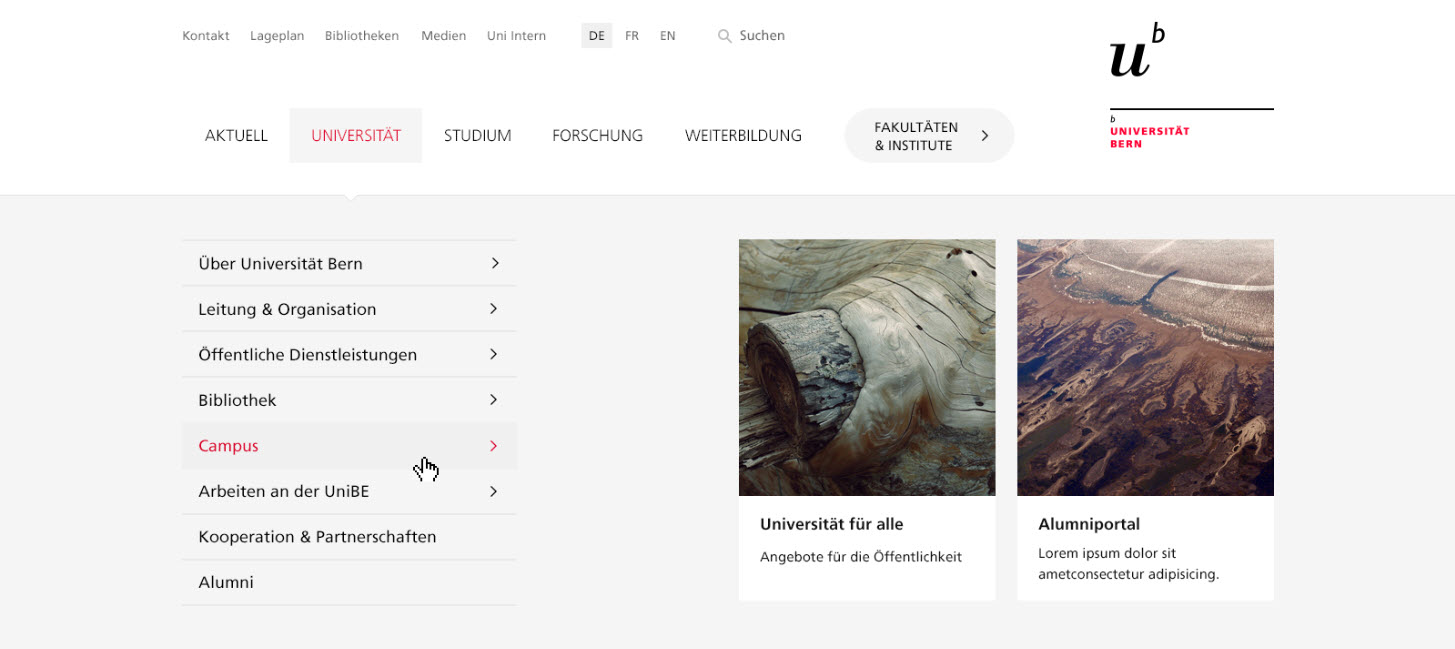
Task: Open the driftwood image thumbnail
Action: click(x=867, y=367)
